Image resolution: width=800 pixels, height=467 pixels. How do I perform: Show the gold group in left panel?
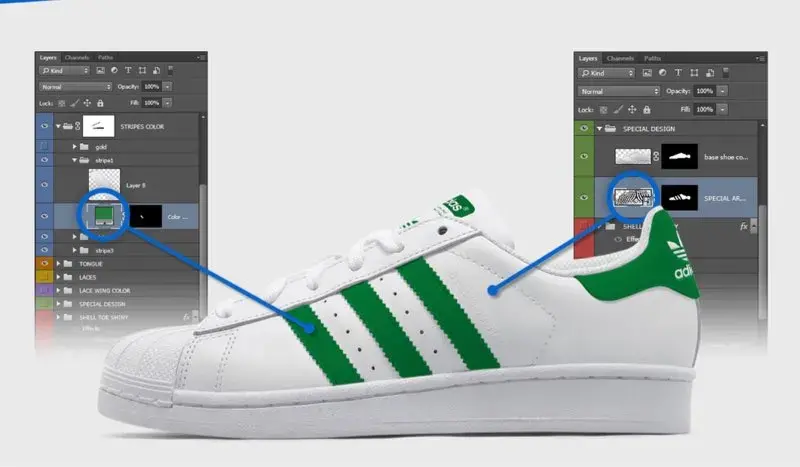point(44,146)
